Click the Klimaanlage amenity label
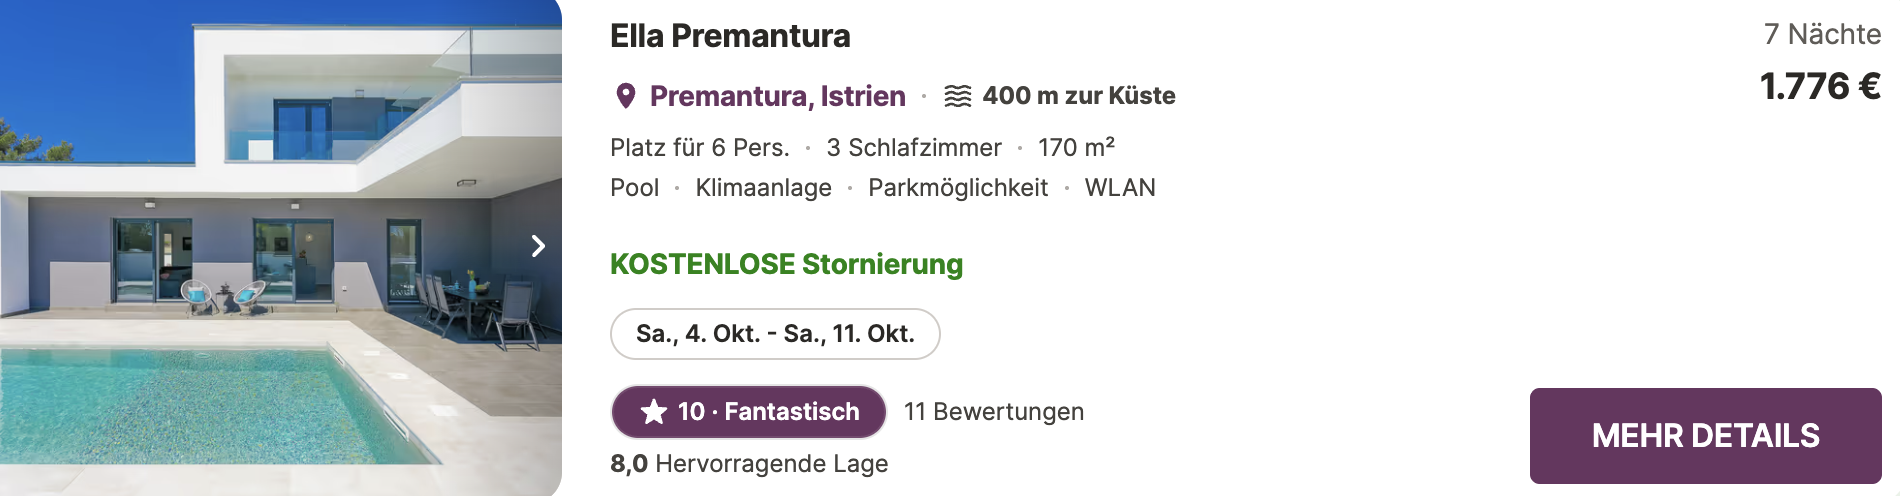 [x=763, y=188]
